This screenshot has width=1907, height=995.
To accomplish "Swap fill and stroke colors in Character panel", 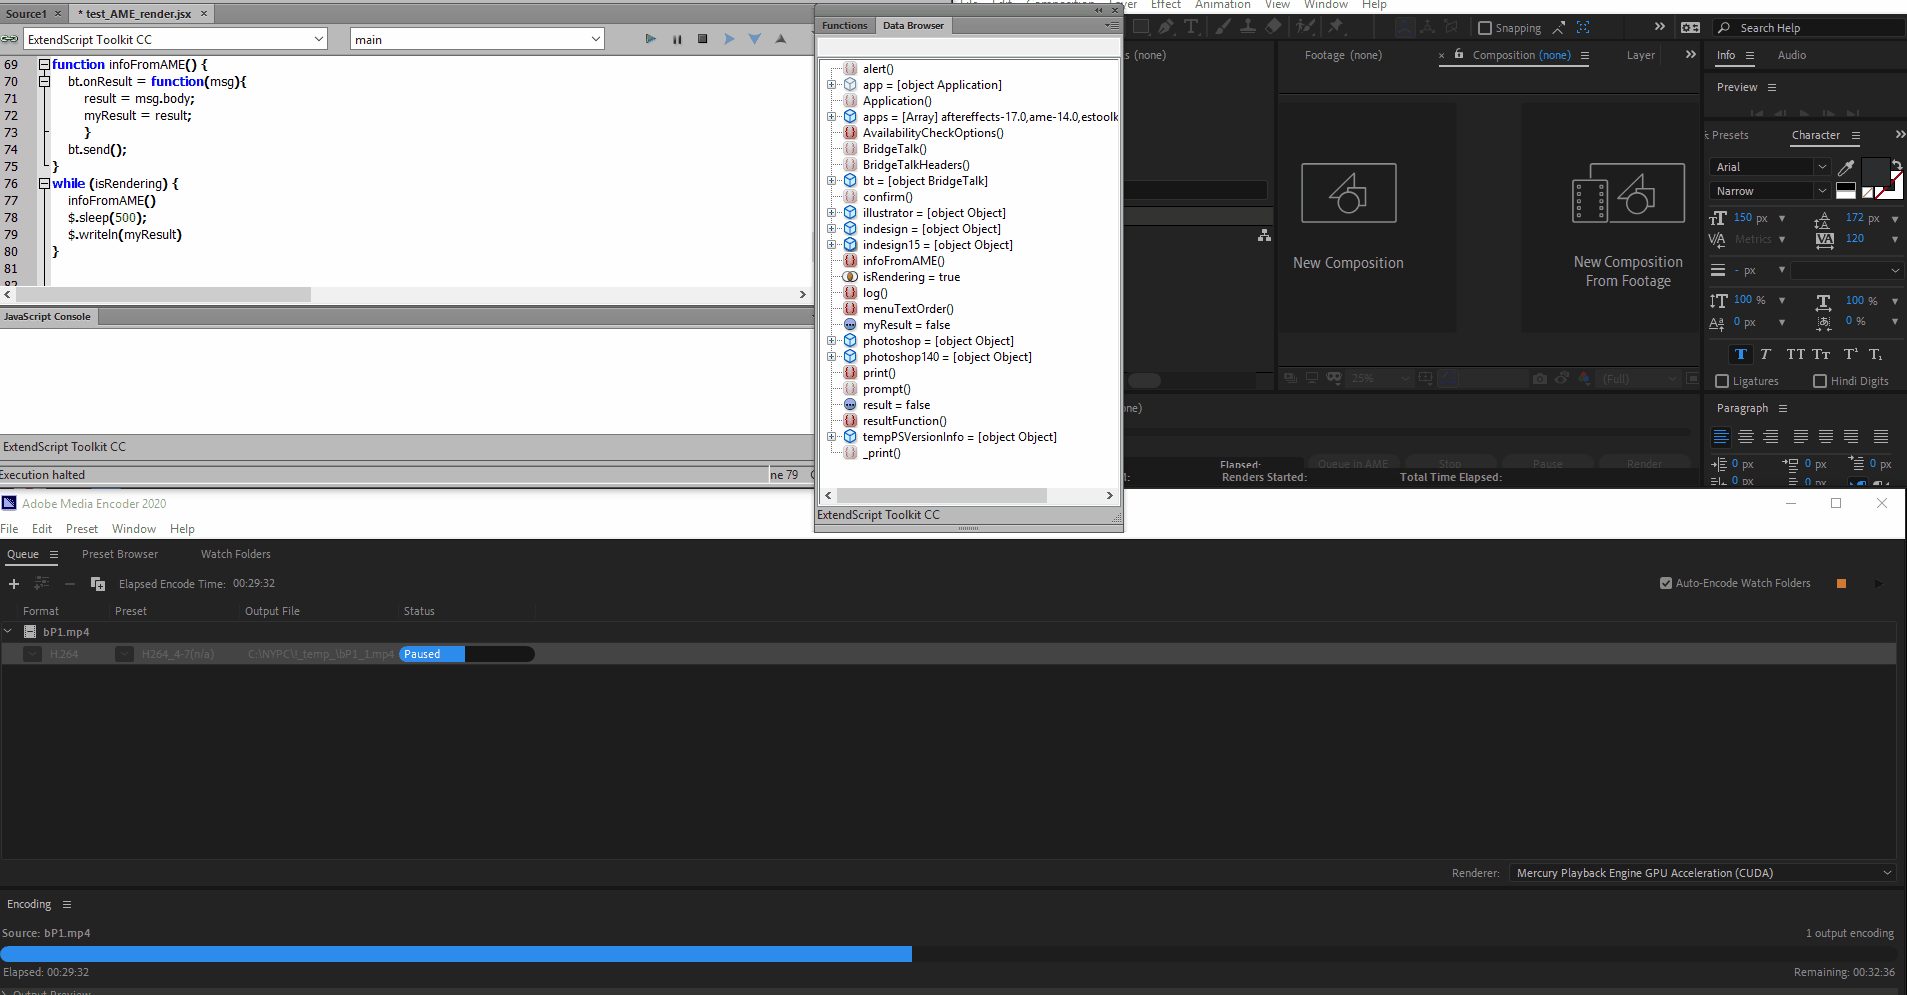I will click(x=1897, y=166).
